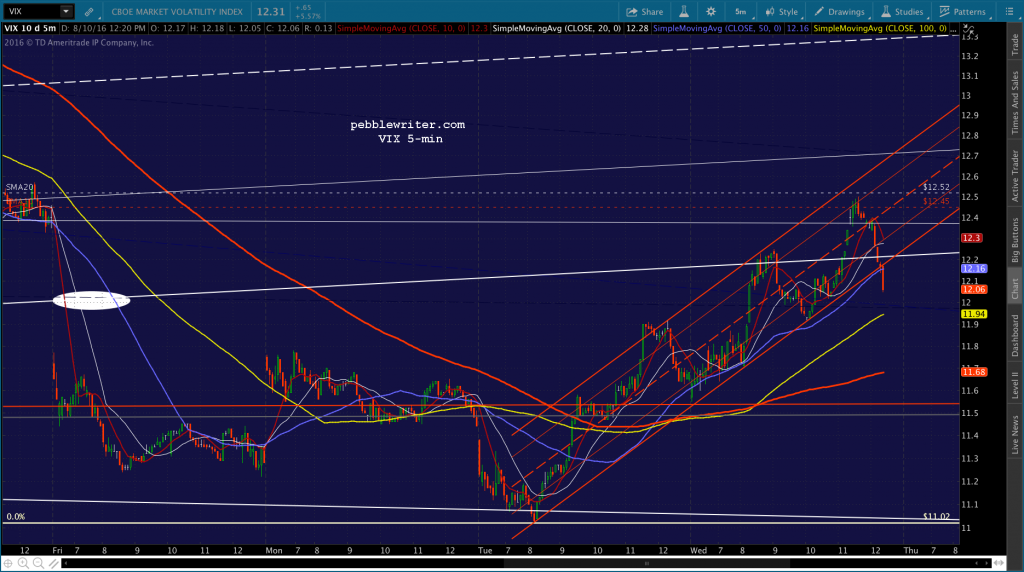
Task: Click the symbol link chain icon
Action: 89,12
